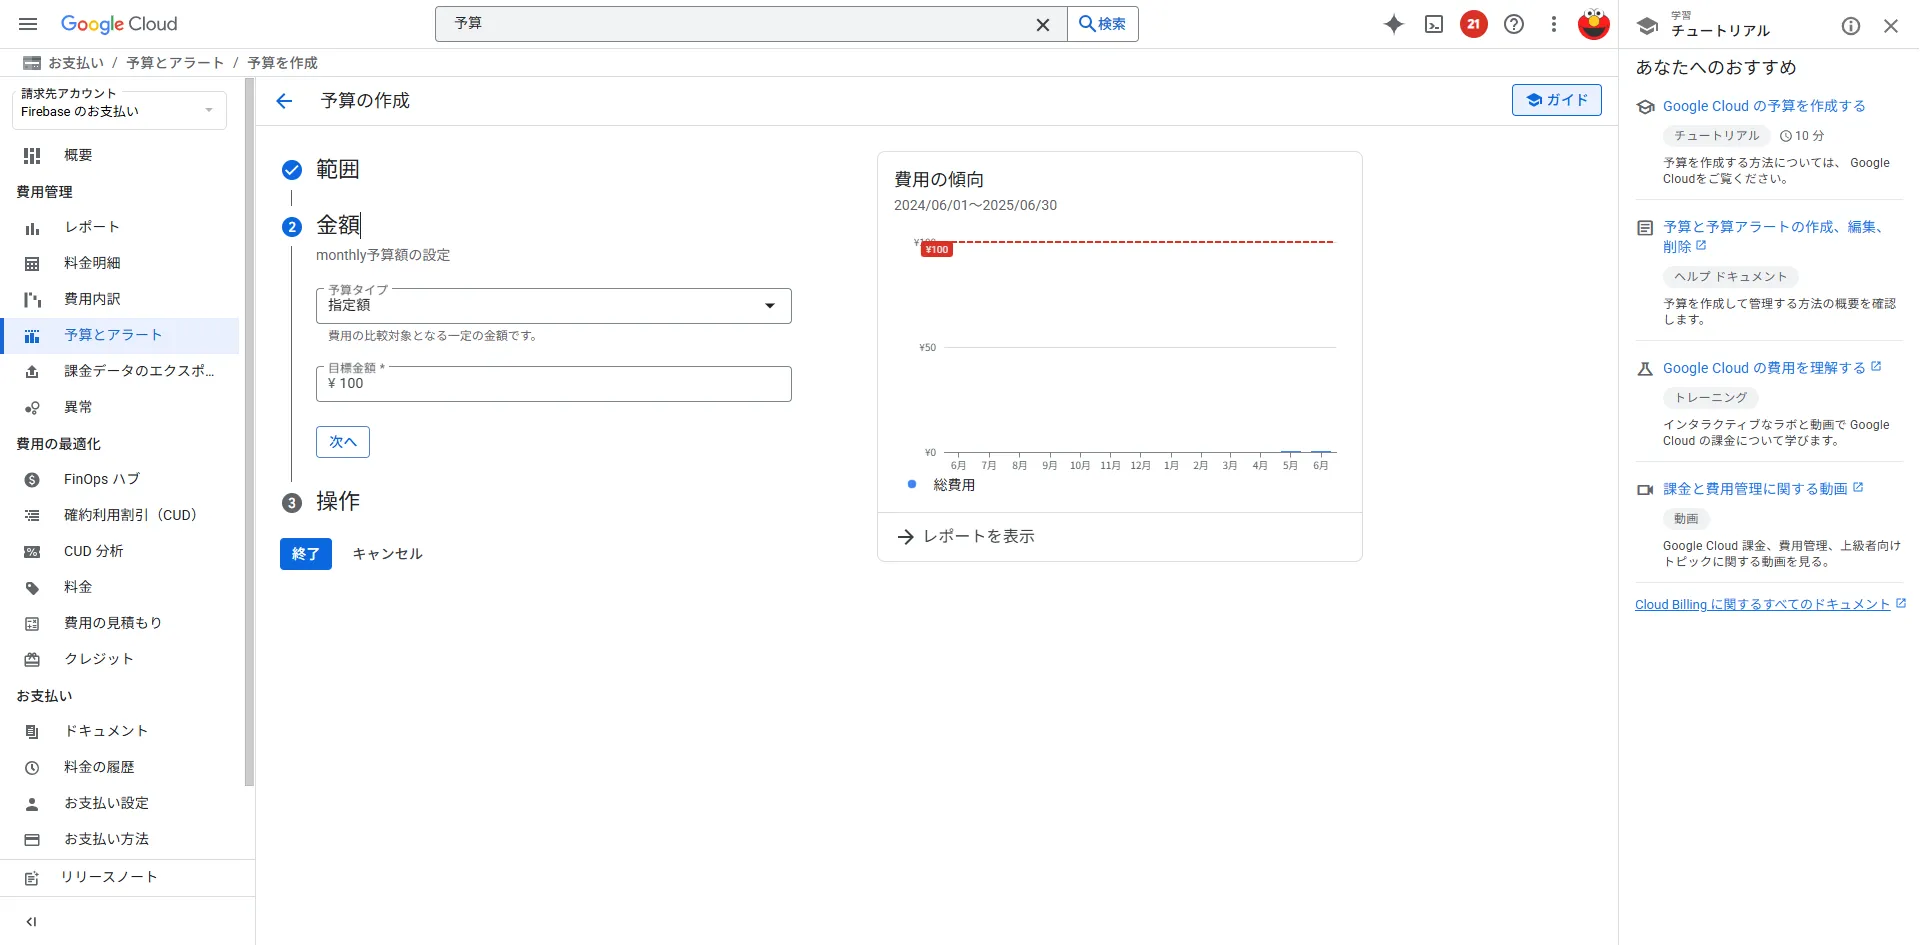Viewport: 1920px width, 945px height.
Task: Open the 予算タイプ dropdown
Action: pyautogui.click(x=553, y=306)
